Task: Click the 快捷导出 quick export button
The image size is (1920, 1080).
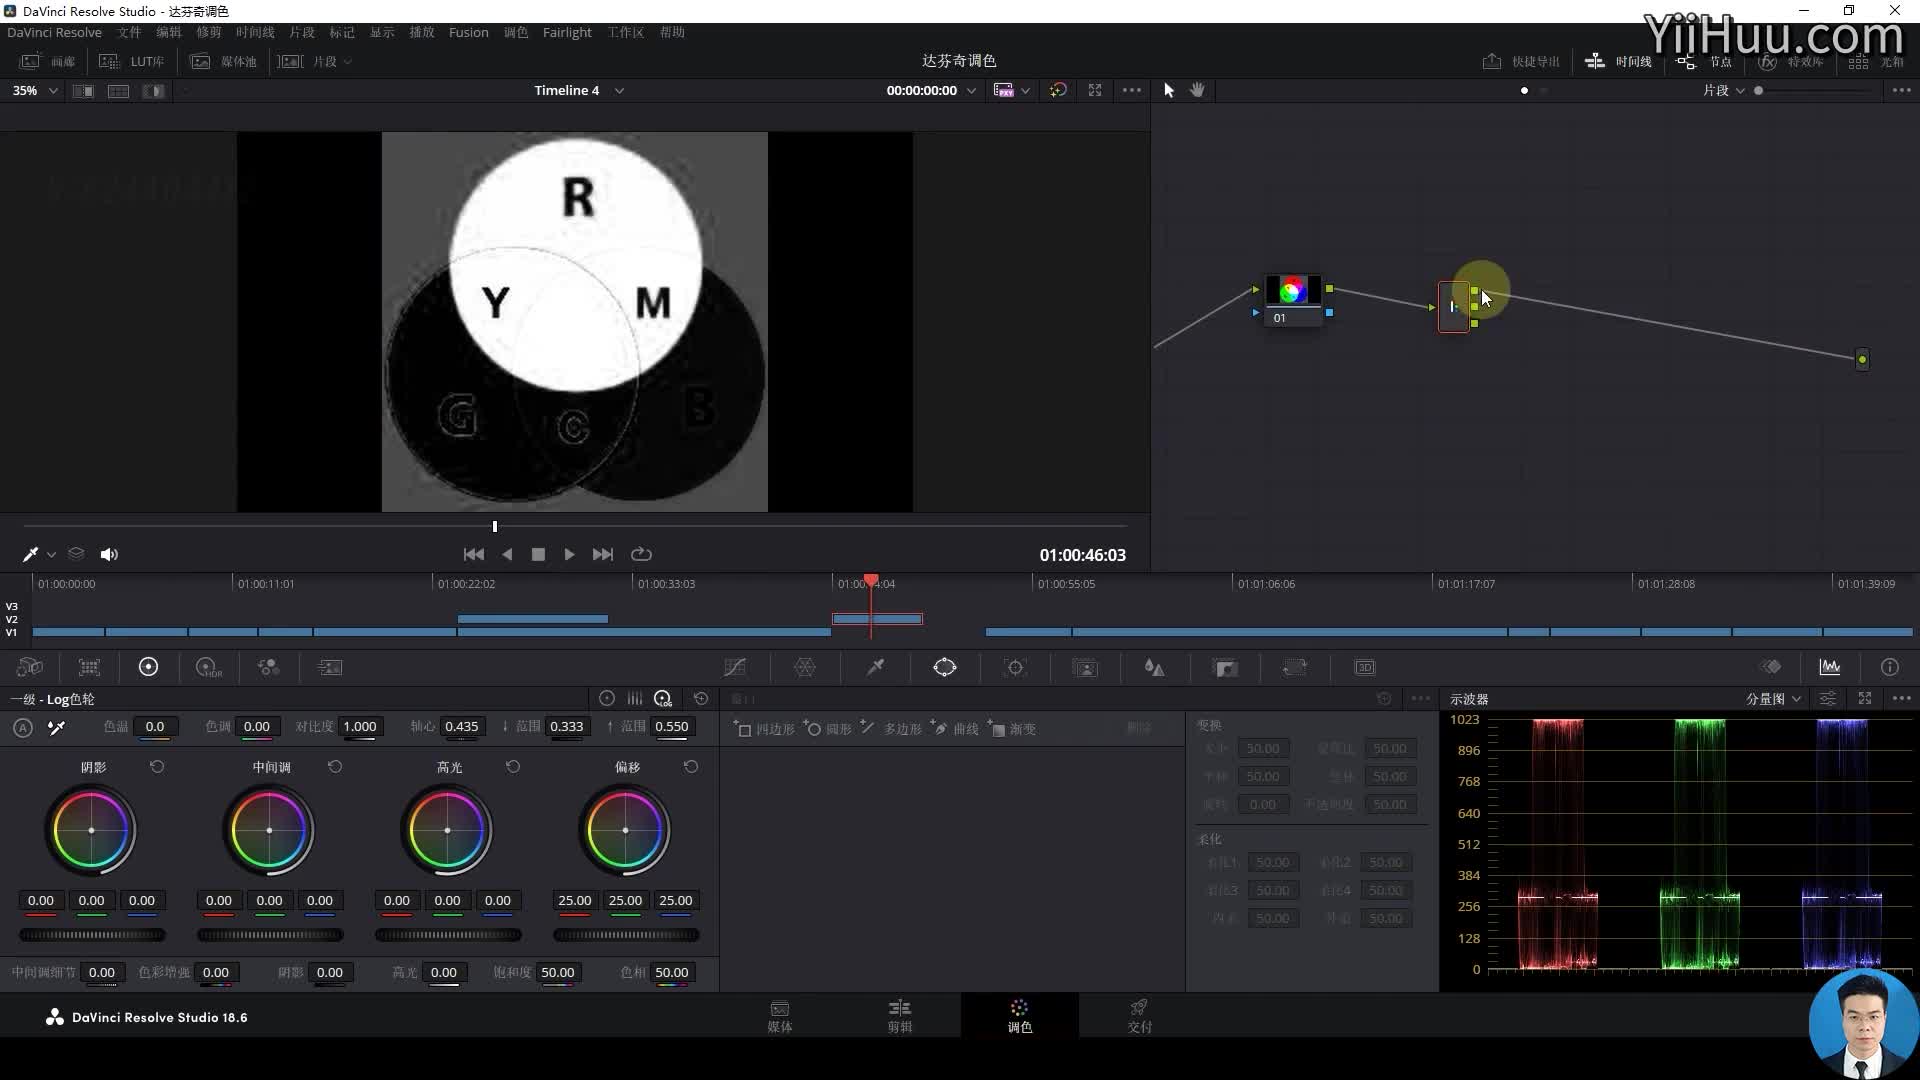Action: coord(1521,61)
